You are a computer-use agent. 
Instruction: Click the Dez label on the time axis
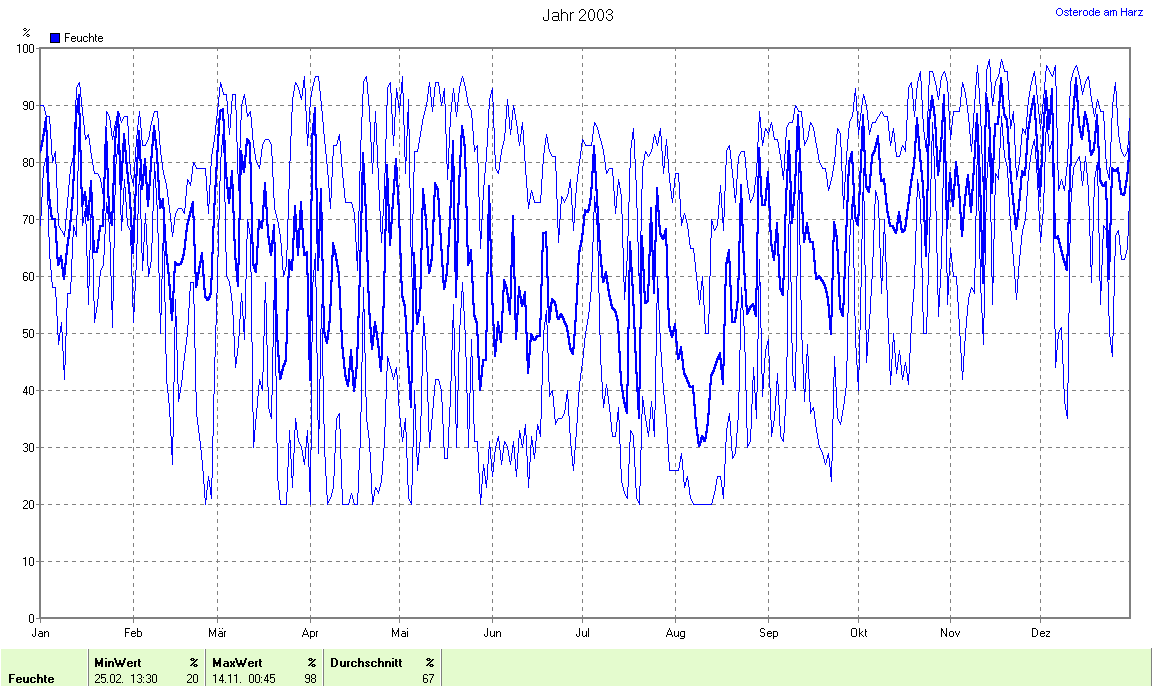pyautogui.click(x=1041, y=633)
